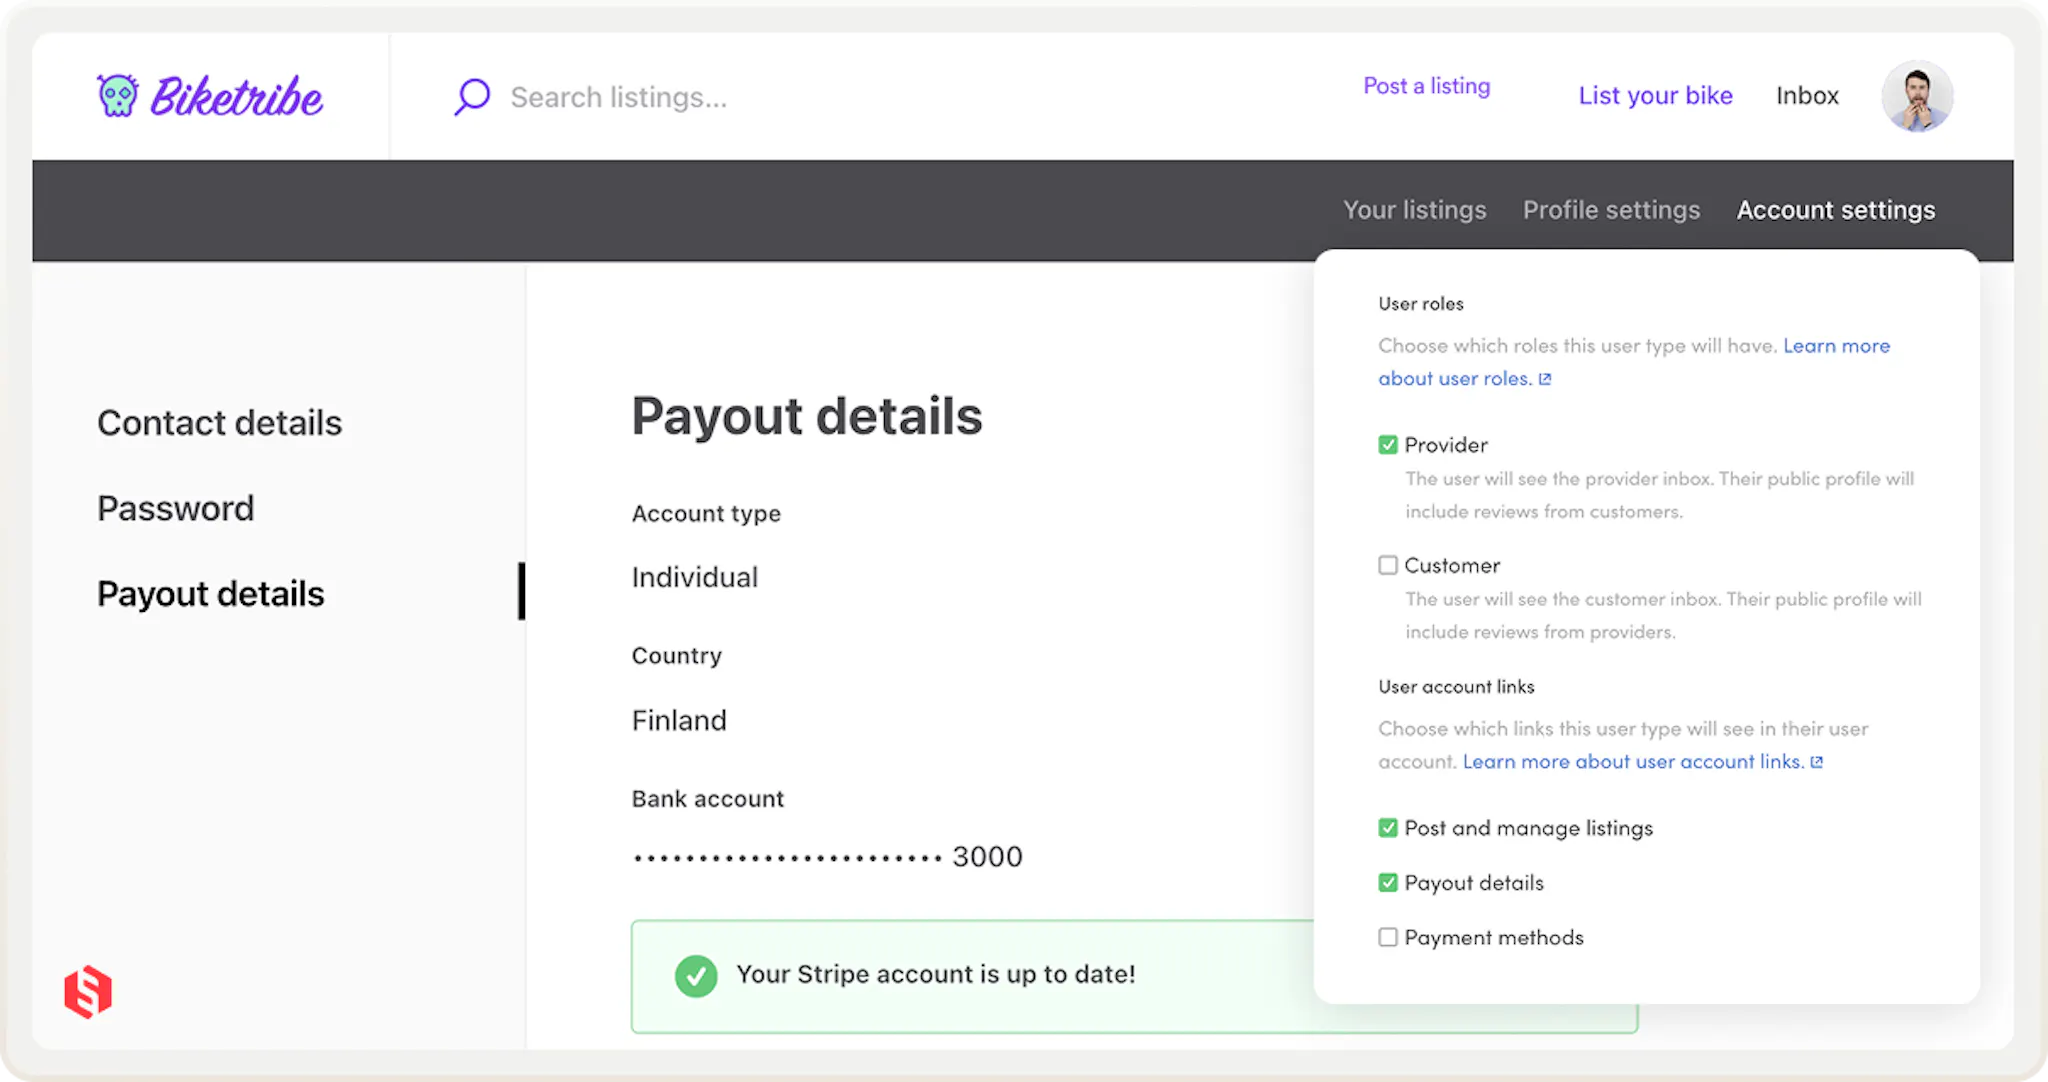
Task: Click external link icon after account links link
Action: tap(1817, 762)
